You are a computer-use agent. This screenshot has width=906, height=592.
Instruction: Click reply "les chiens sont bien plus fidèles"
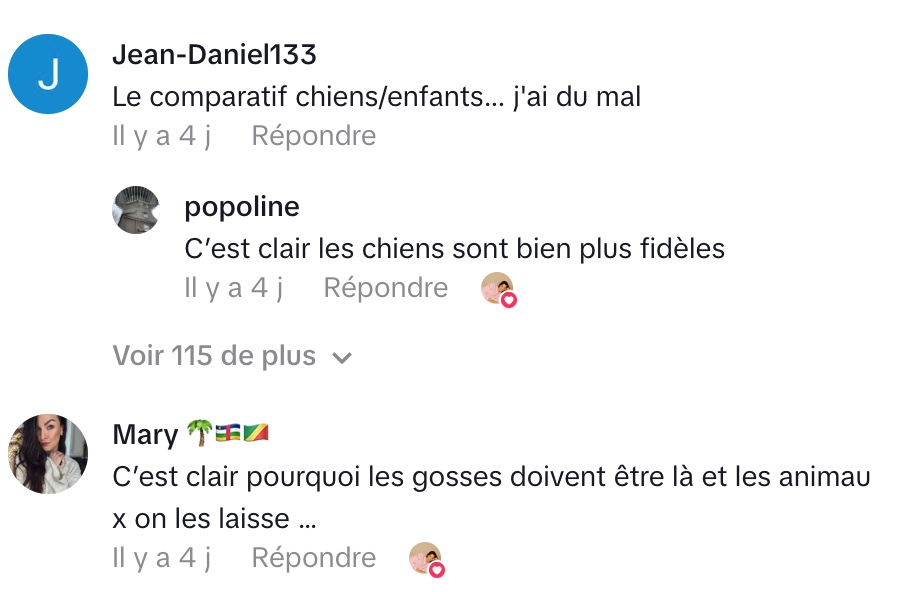pos(454,248)
